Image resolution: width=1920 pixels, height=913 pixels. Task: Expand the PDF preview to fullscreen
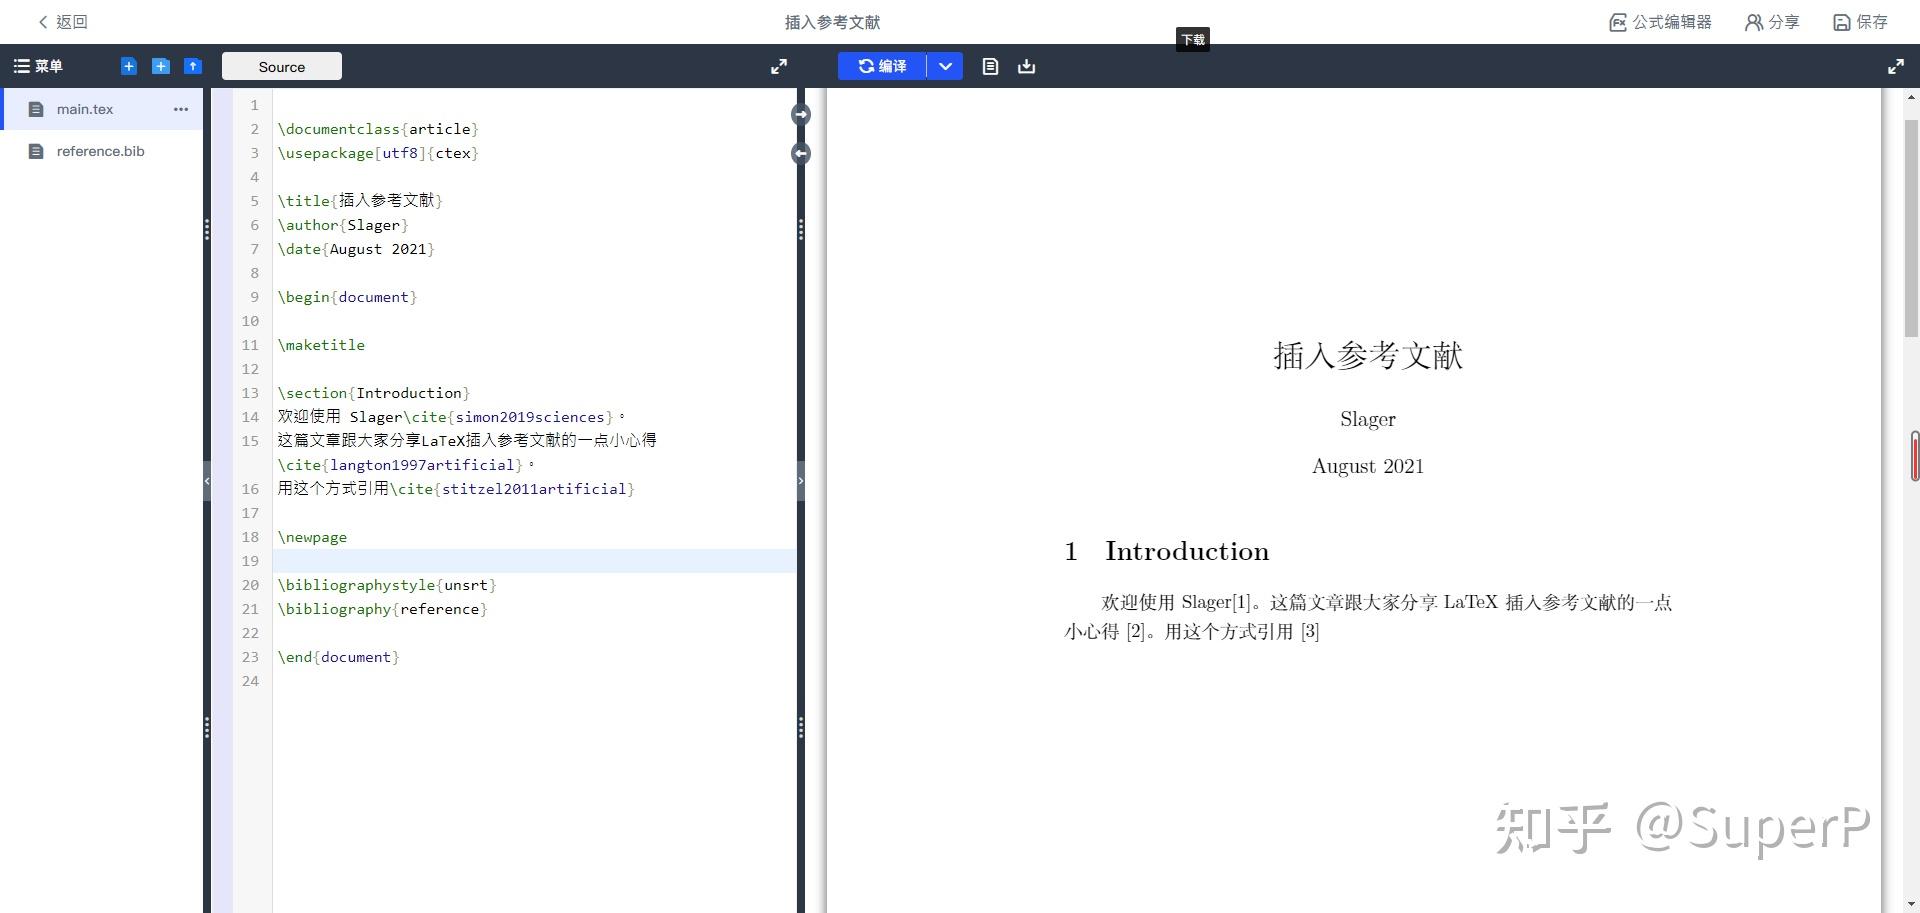tap(1895, 67)
